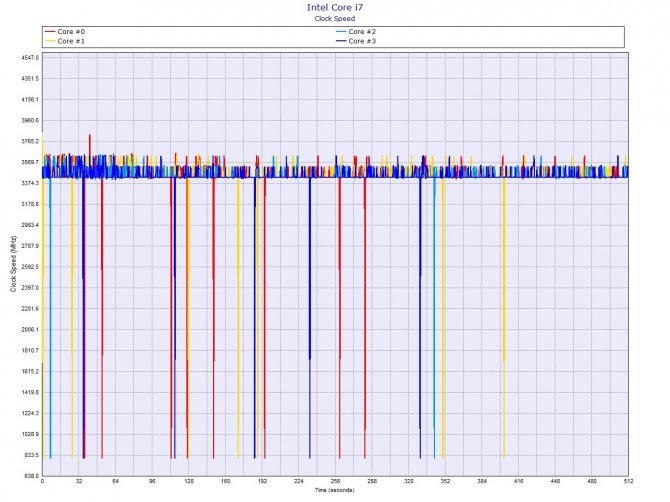Click the Intel Core i7 chart title

click(x=335, y=7)
